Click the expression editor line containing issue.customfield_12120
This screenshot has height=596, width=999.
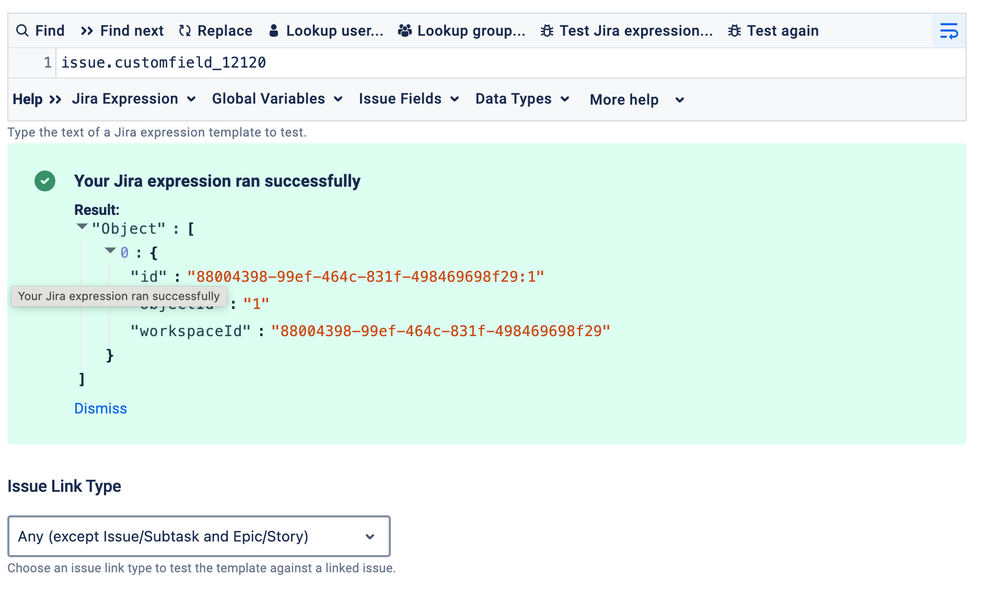(x=511, y=62)
